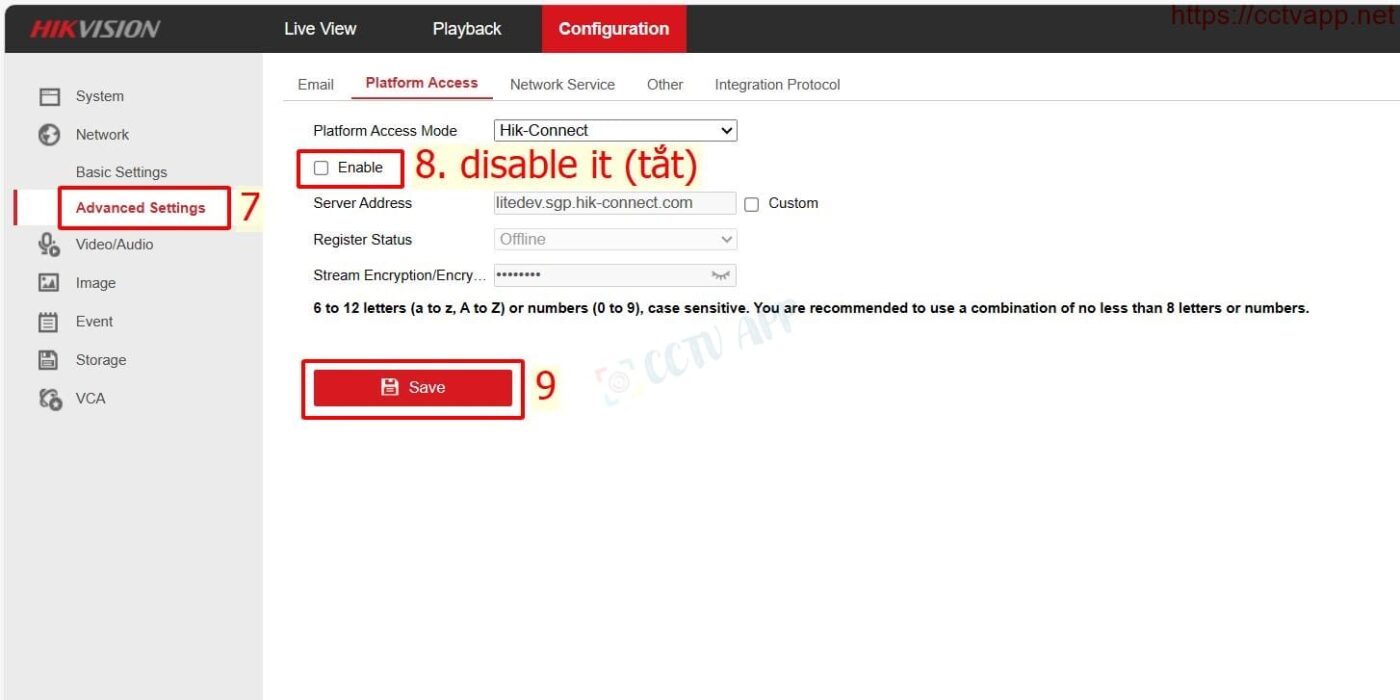Tick the Custom server address checkbox
This screenshot has height=700, width=1400.
point(752,204)
